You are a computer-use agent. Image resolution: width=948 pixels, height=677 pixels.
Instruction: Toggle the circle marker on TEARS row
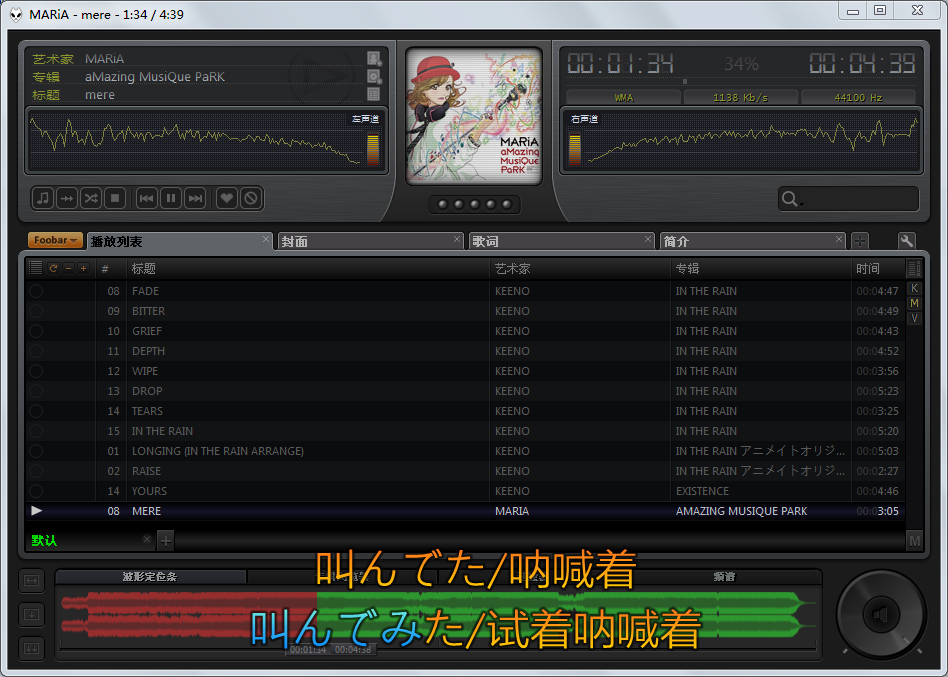pyautogui.click(x=36, y=411)
